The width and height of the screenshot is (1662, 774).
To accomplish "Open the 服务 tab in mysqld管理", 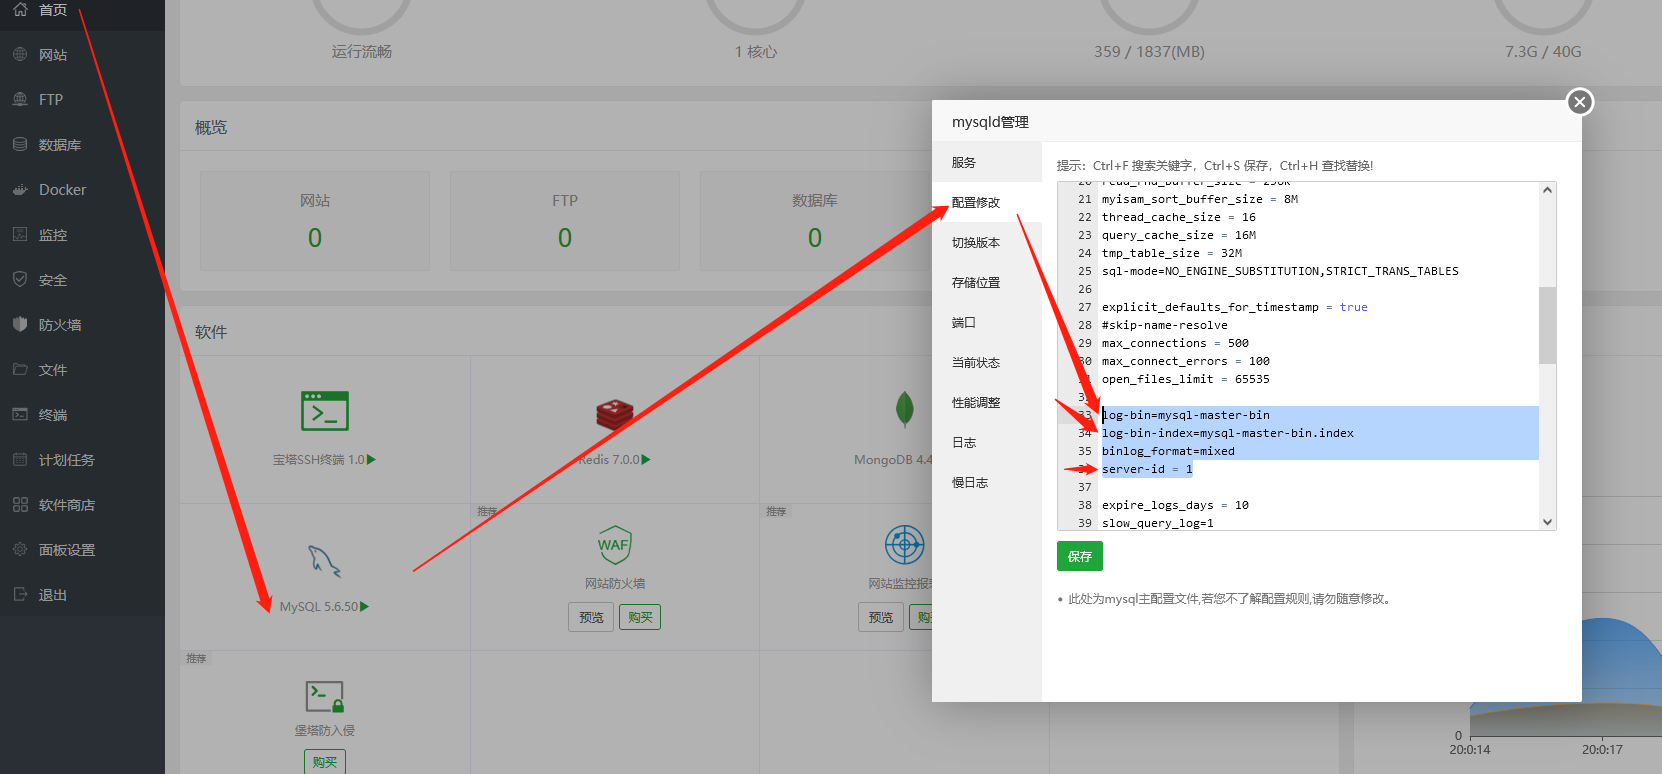I will point(987,162).
